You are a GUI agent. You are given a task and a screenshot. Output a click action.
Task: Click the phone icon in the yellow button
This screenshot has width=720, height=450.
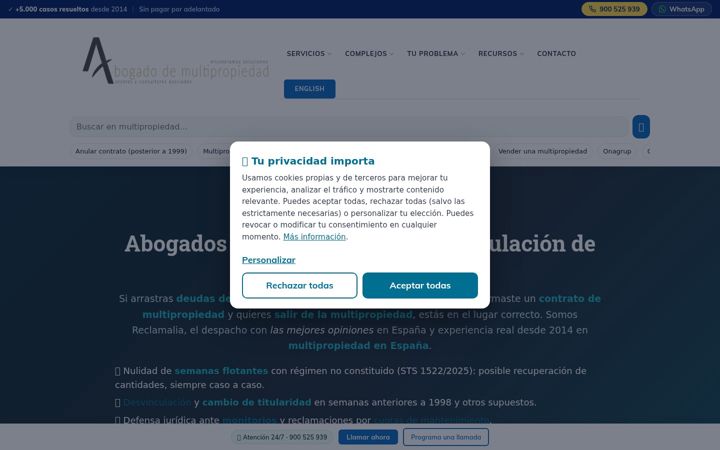tap(592, 9)
